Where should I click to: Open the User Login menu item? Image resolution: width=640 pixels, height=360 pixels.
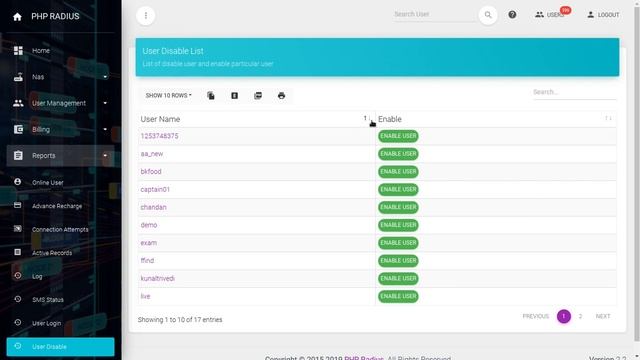(60, 323)
